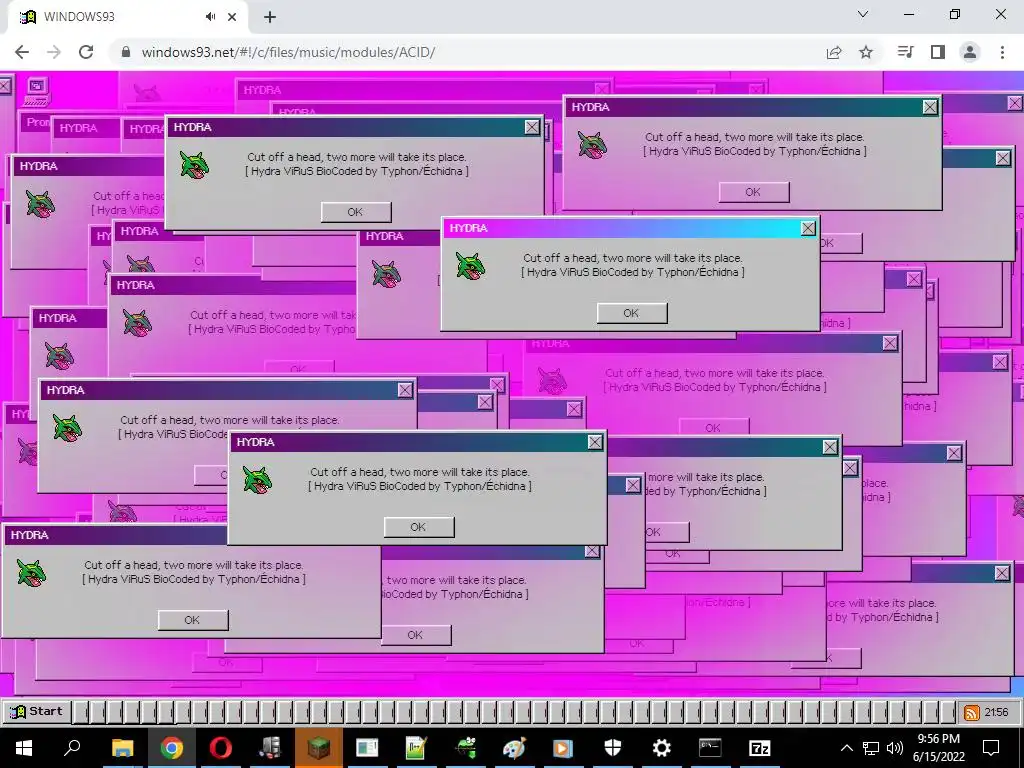Screen dimensions: 1024x768
Task: Click the RSS feed tray icon
Action: (x=971, y=712)
